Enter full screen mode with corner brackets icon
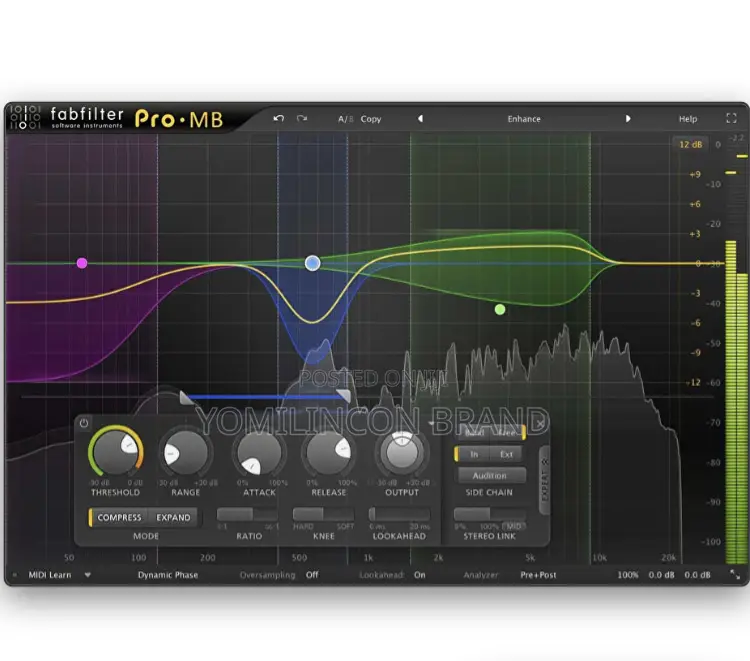The height and width of the screenshot is (661, 750). coord(731,118)
